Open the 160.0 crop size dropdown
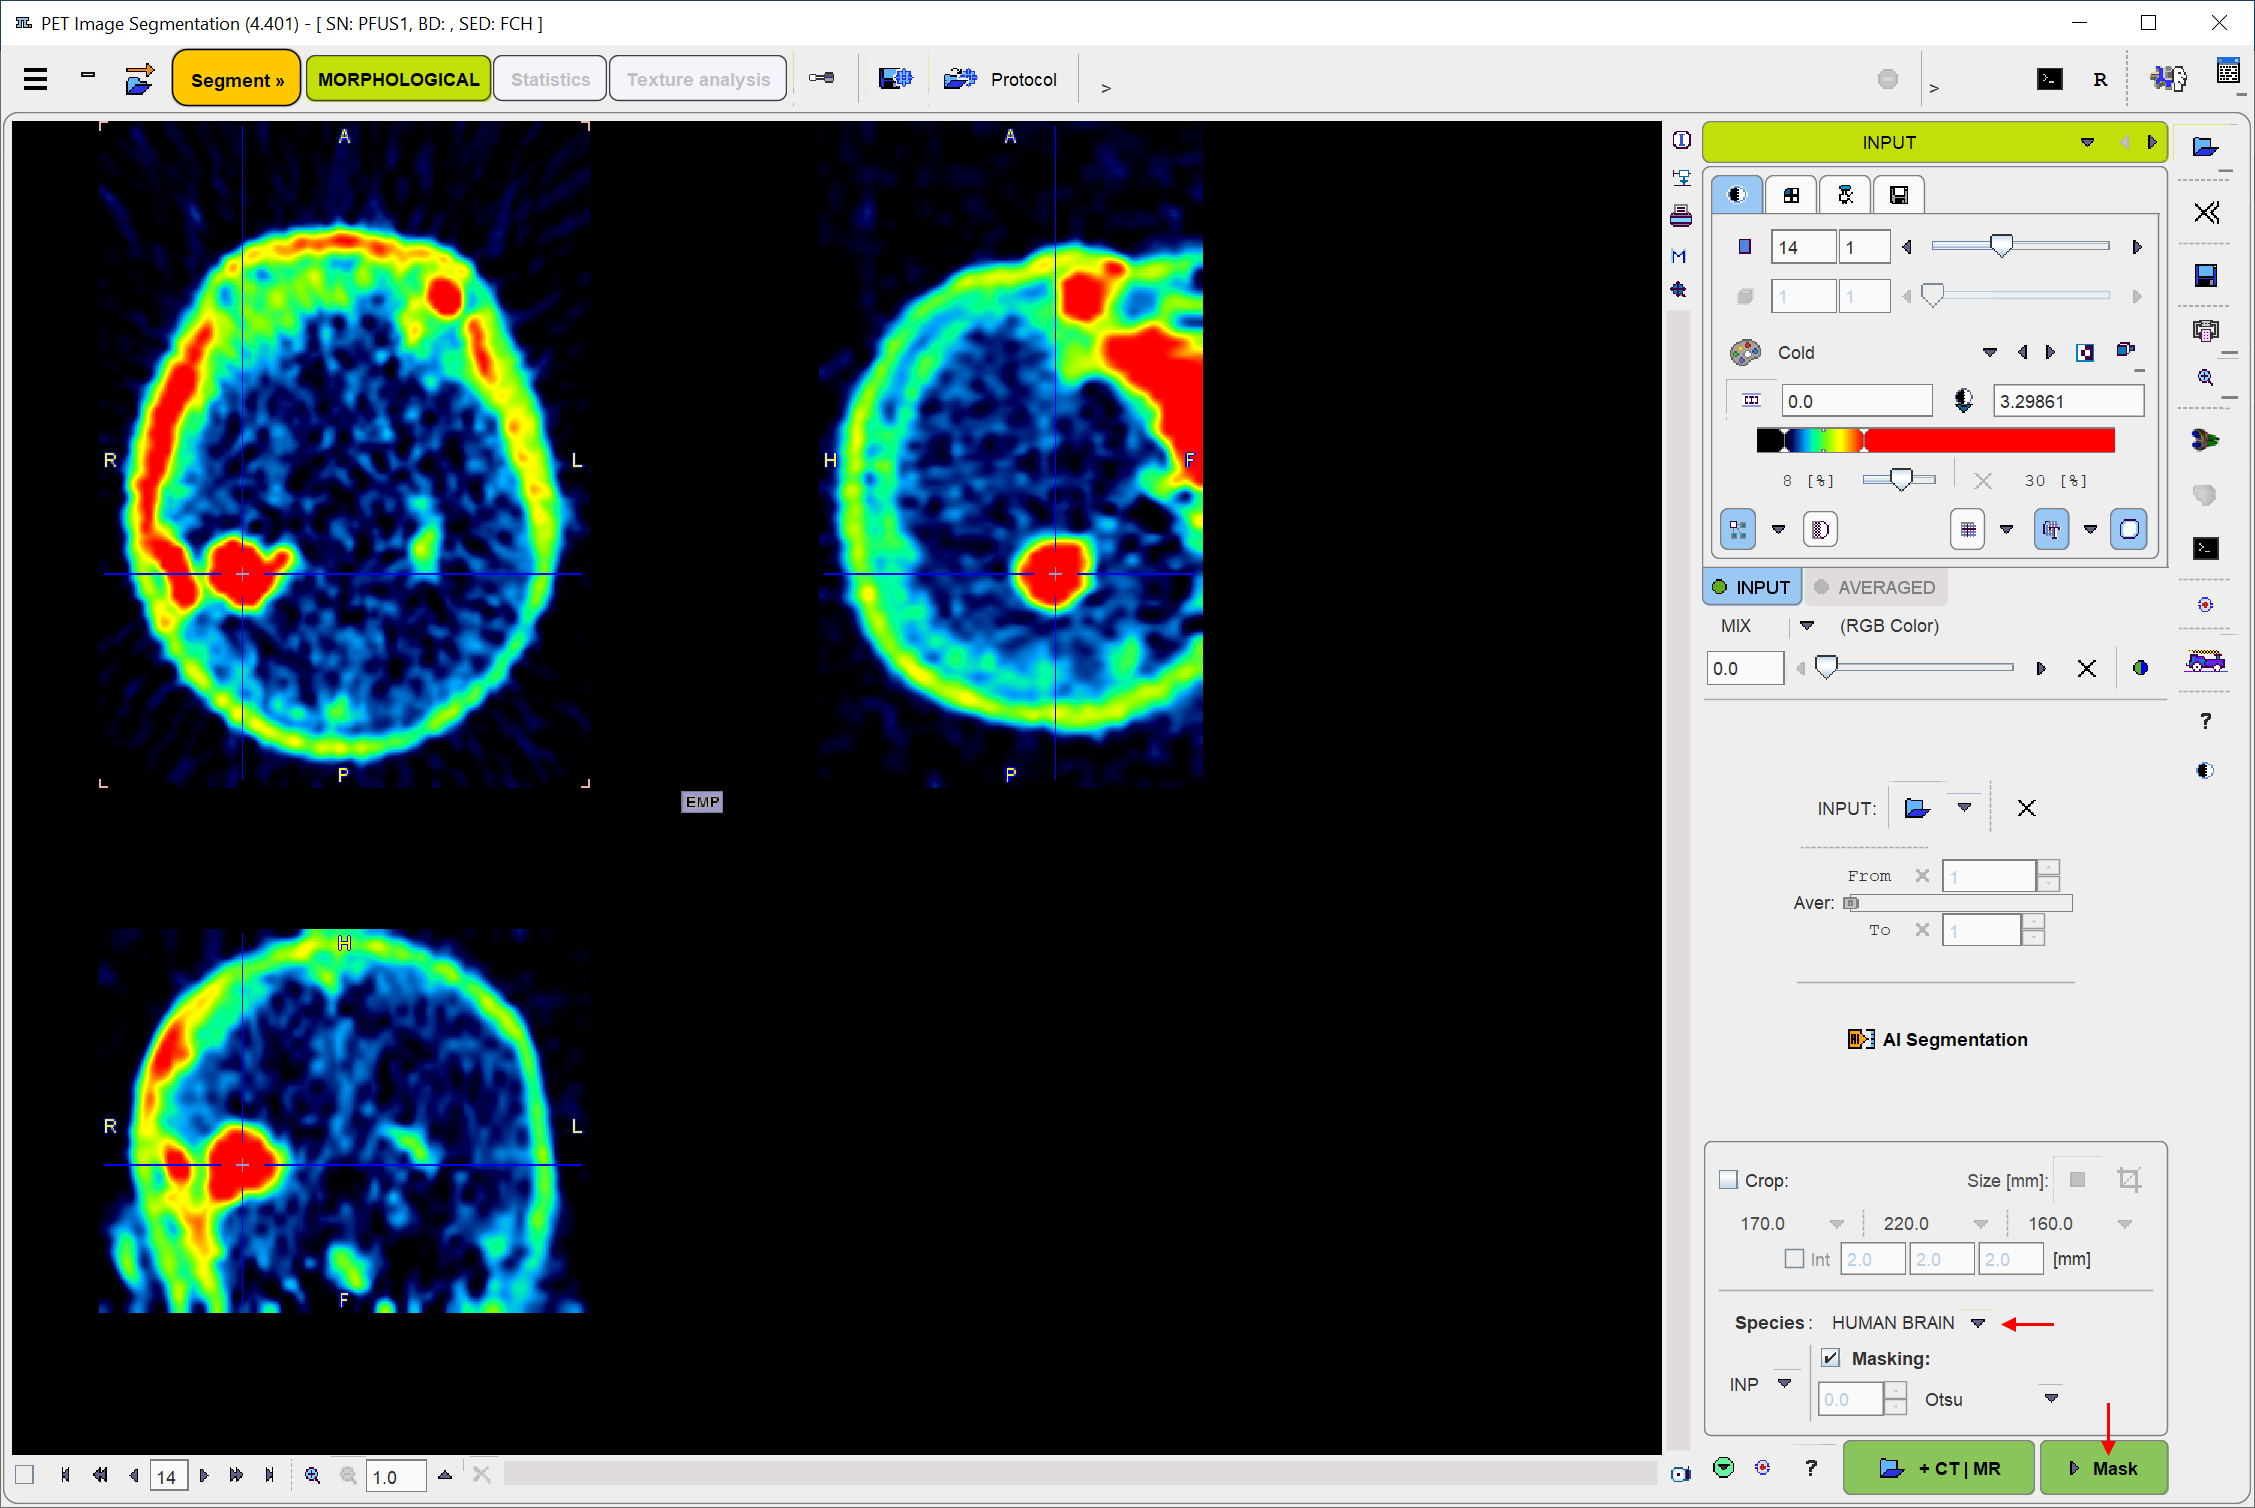This screenshot has width=2255, height=1508. click(x=2125, y=1224)
